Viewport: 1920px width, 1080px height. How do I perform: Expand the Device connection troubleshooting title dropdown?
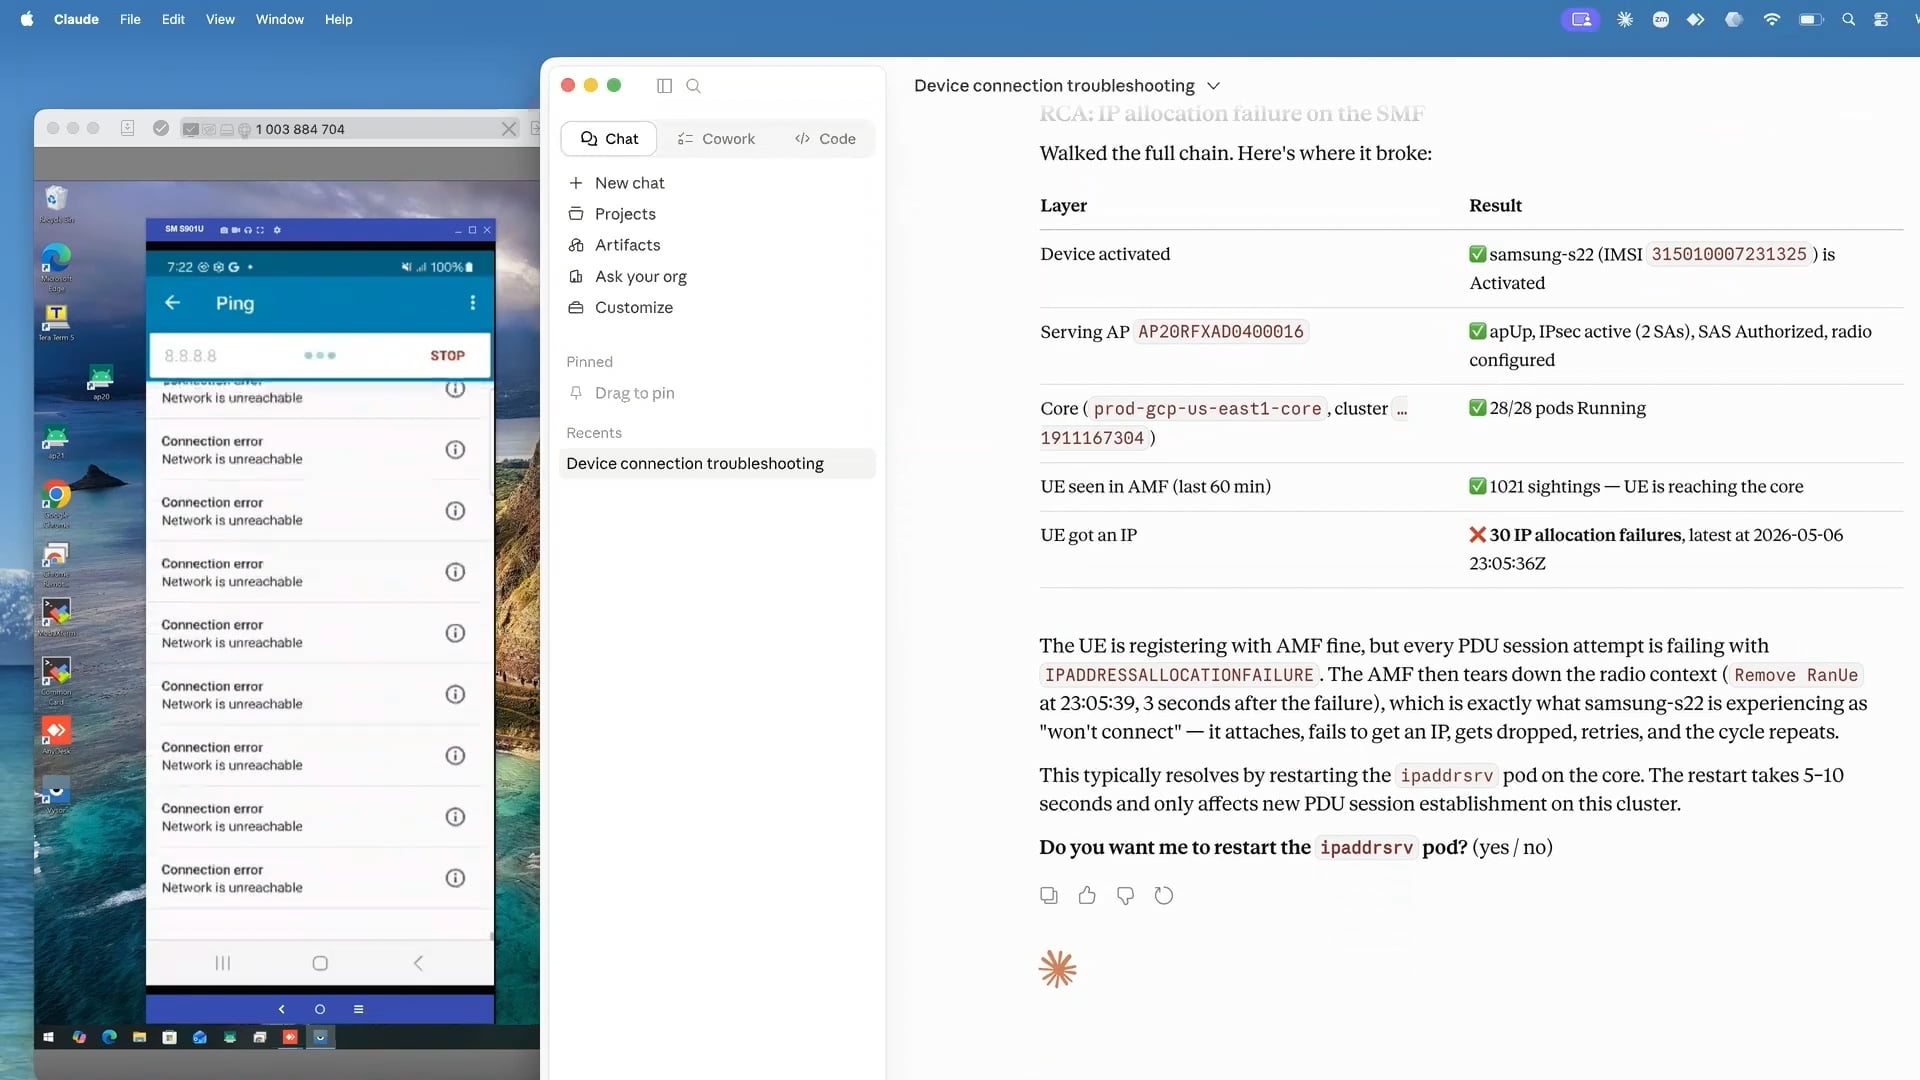(x=1213, y=86)
